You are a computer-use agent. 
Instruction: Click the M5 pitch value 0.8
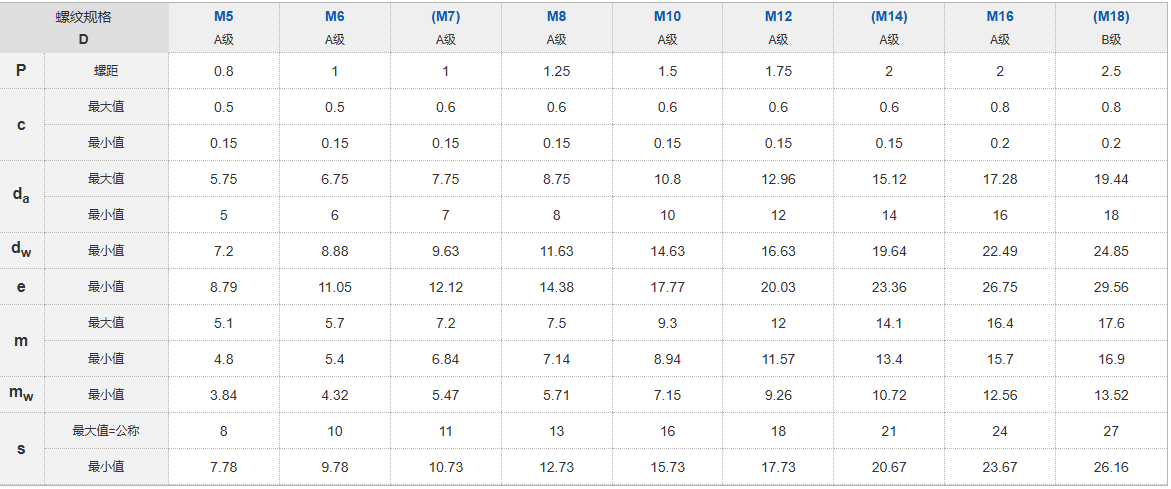click(x=224, y=72)
